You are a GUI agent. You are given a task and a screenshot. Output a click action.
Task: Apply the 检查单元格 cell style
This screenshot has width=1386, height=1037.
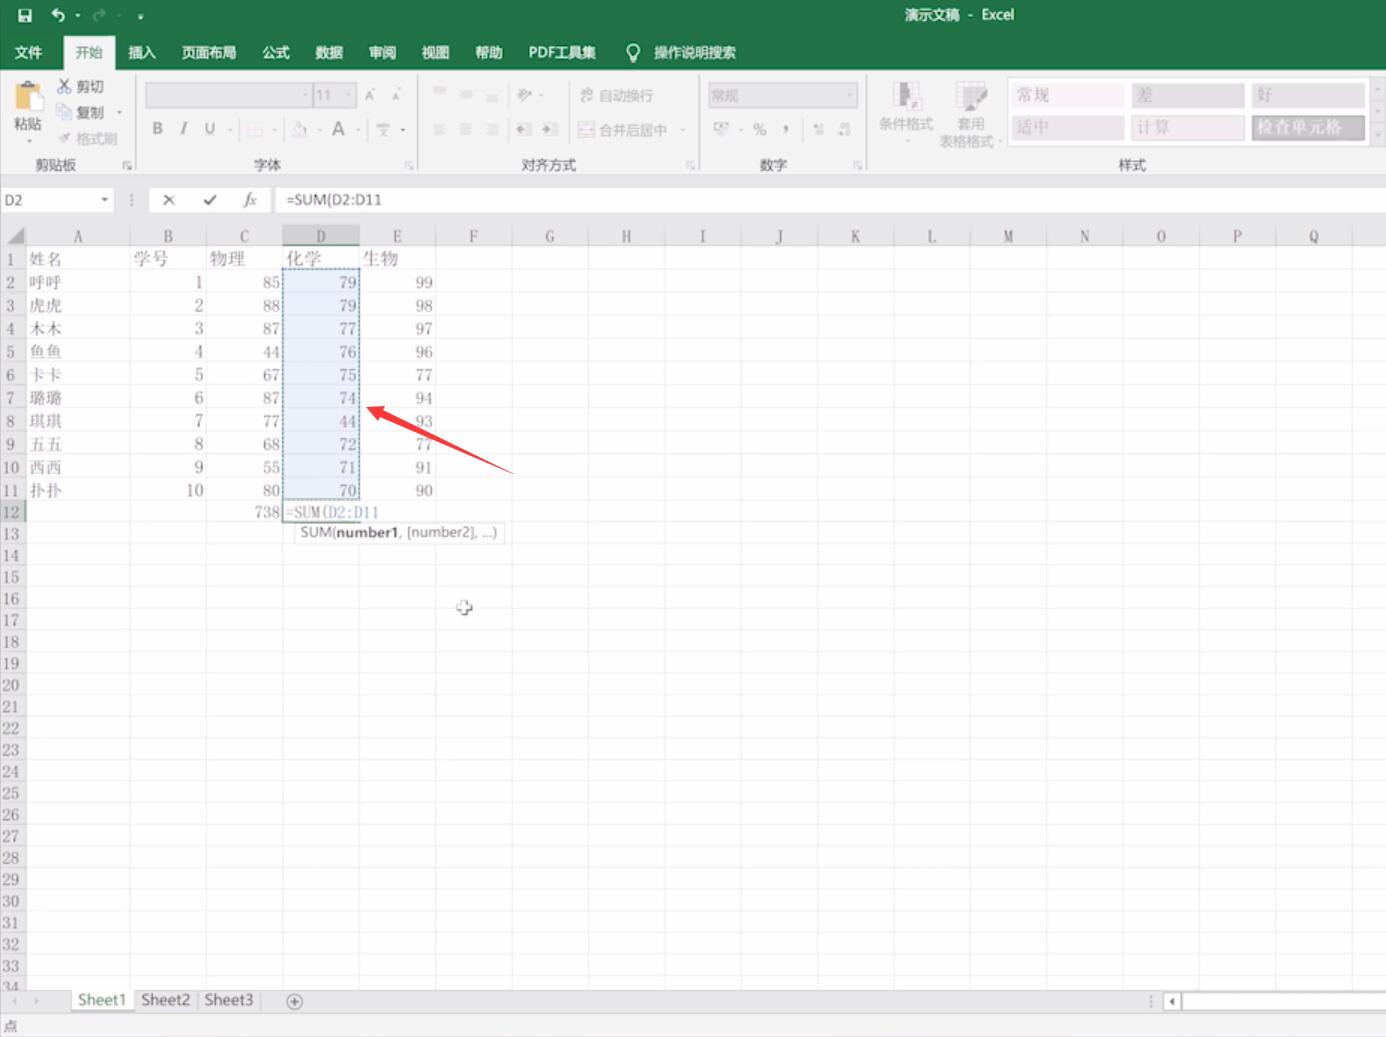(x=1308, y=127)
